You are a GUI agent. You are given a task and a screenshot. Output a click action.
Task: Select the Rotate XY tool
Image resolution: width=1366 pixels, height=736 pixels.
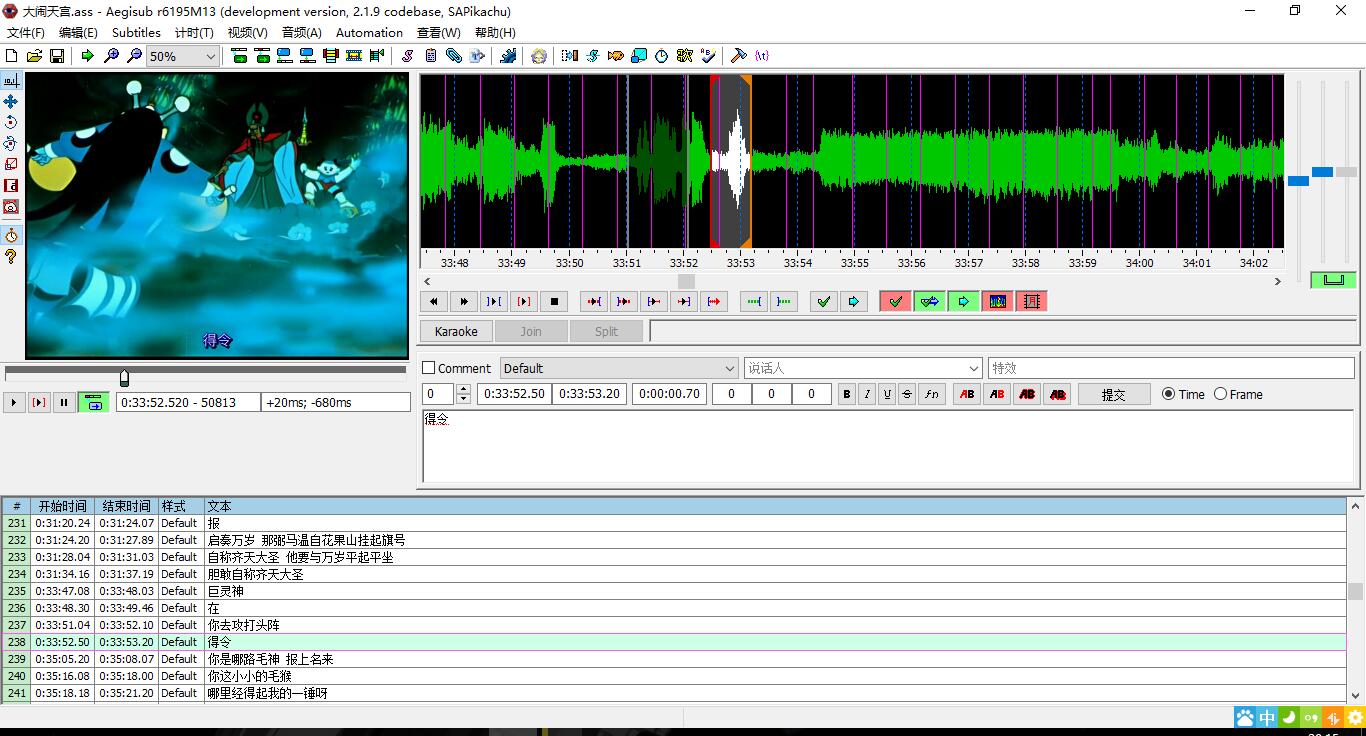click(11, 143)
